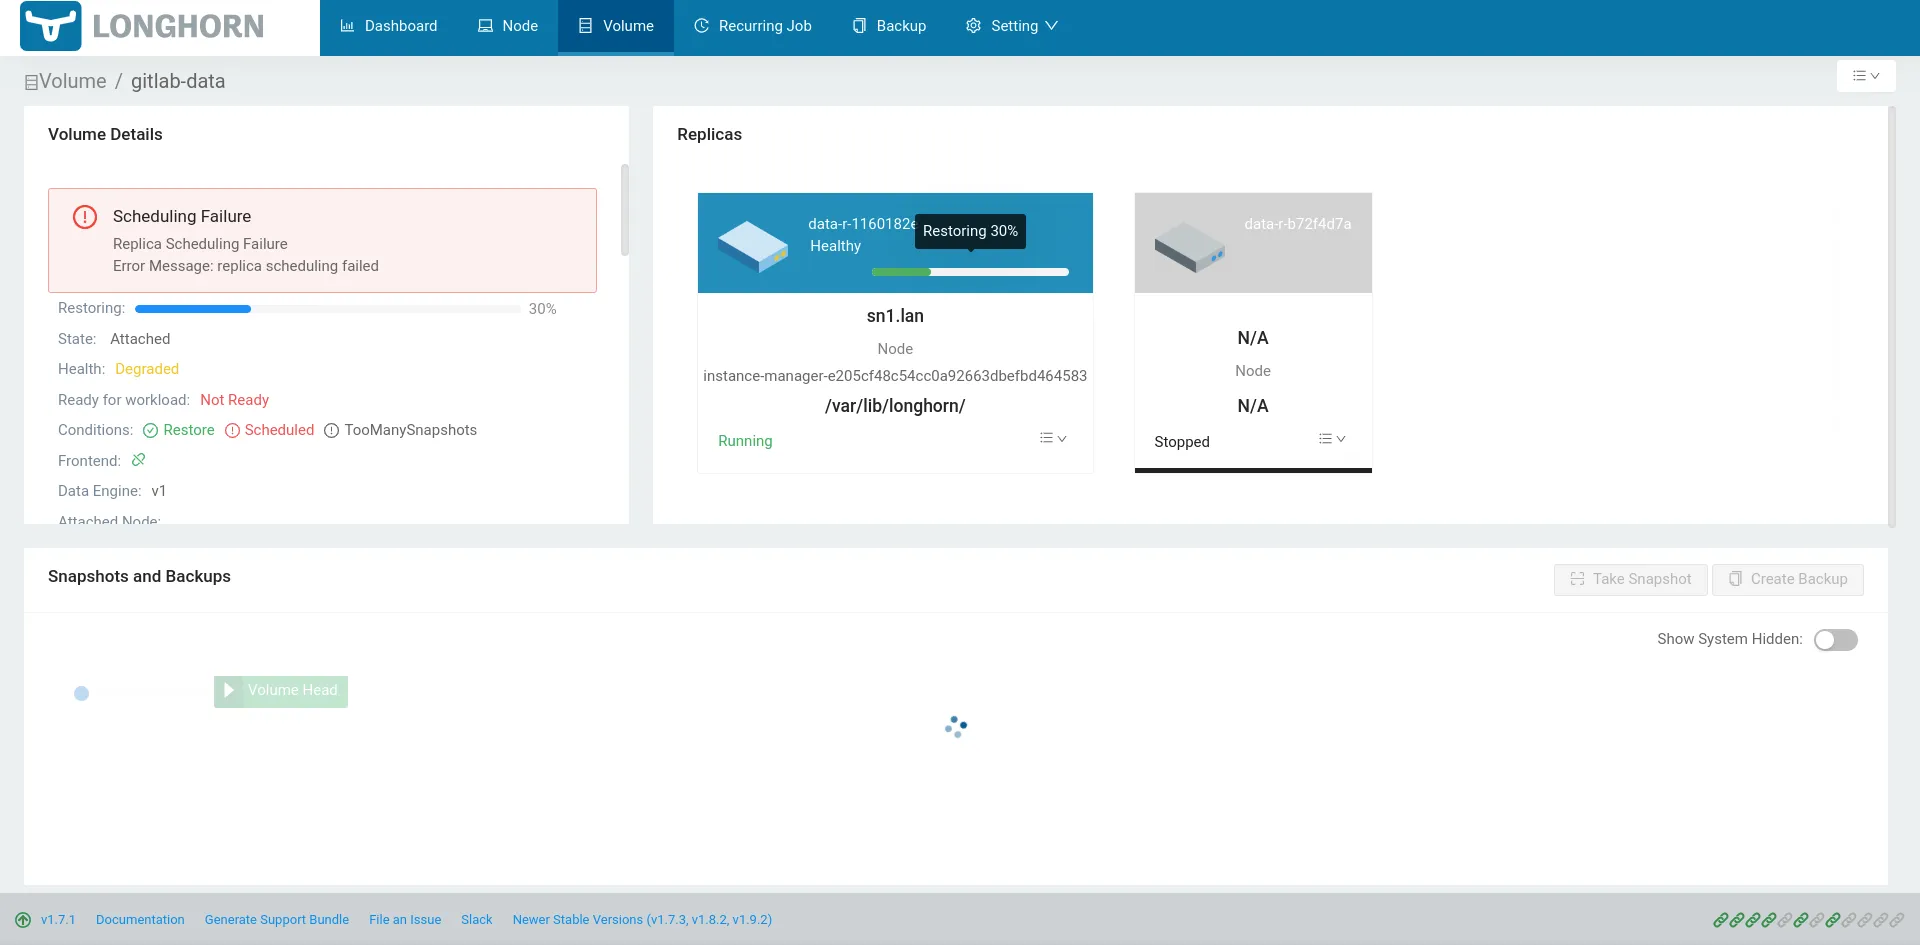Click the Scheduling Failure warning icon

[x=85, y=217]
